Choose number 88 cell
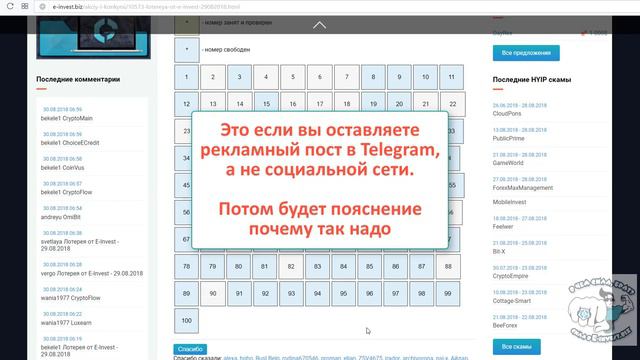This screenshot has height=360, width=640. [x=448, y=267]
